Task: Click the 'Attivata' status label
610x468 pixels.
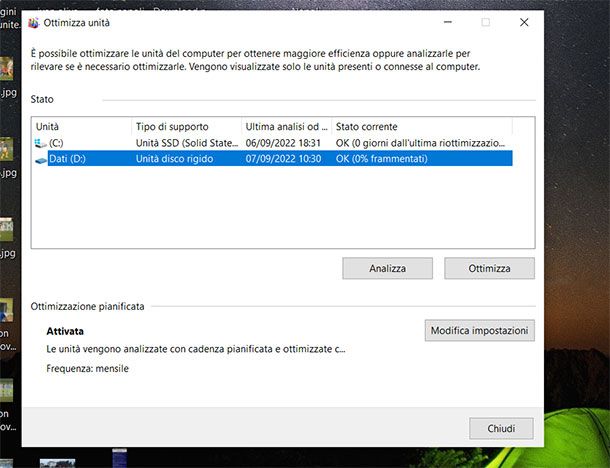Action: [x=65, y=331]
